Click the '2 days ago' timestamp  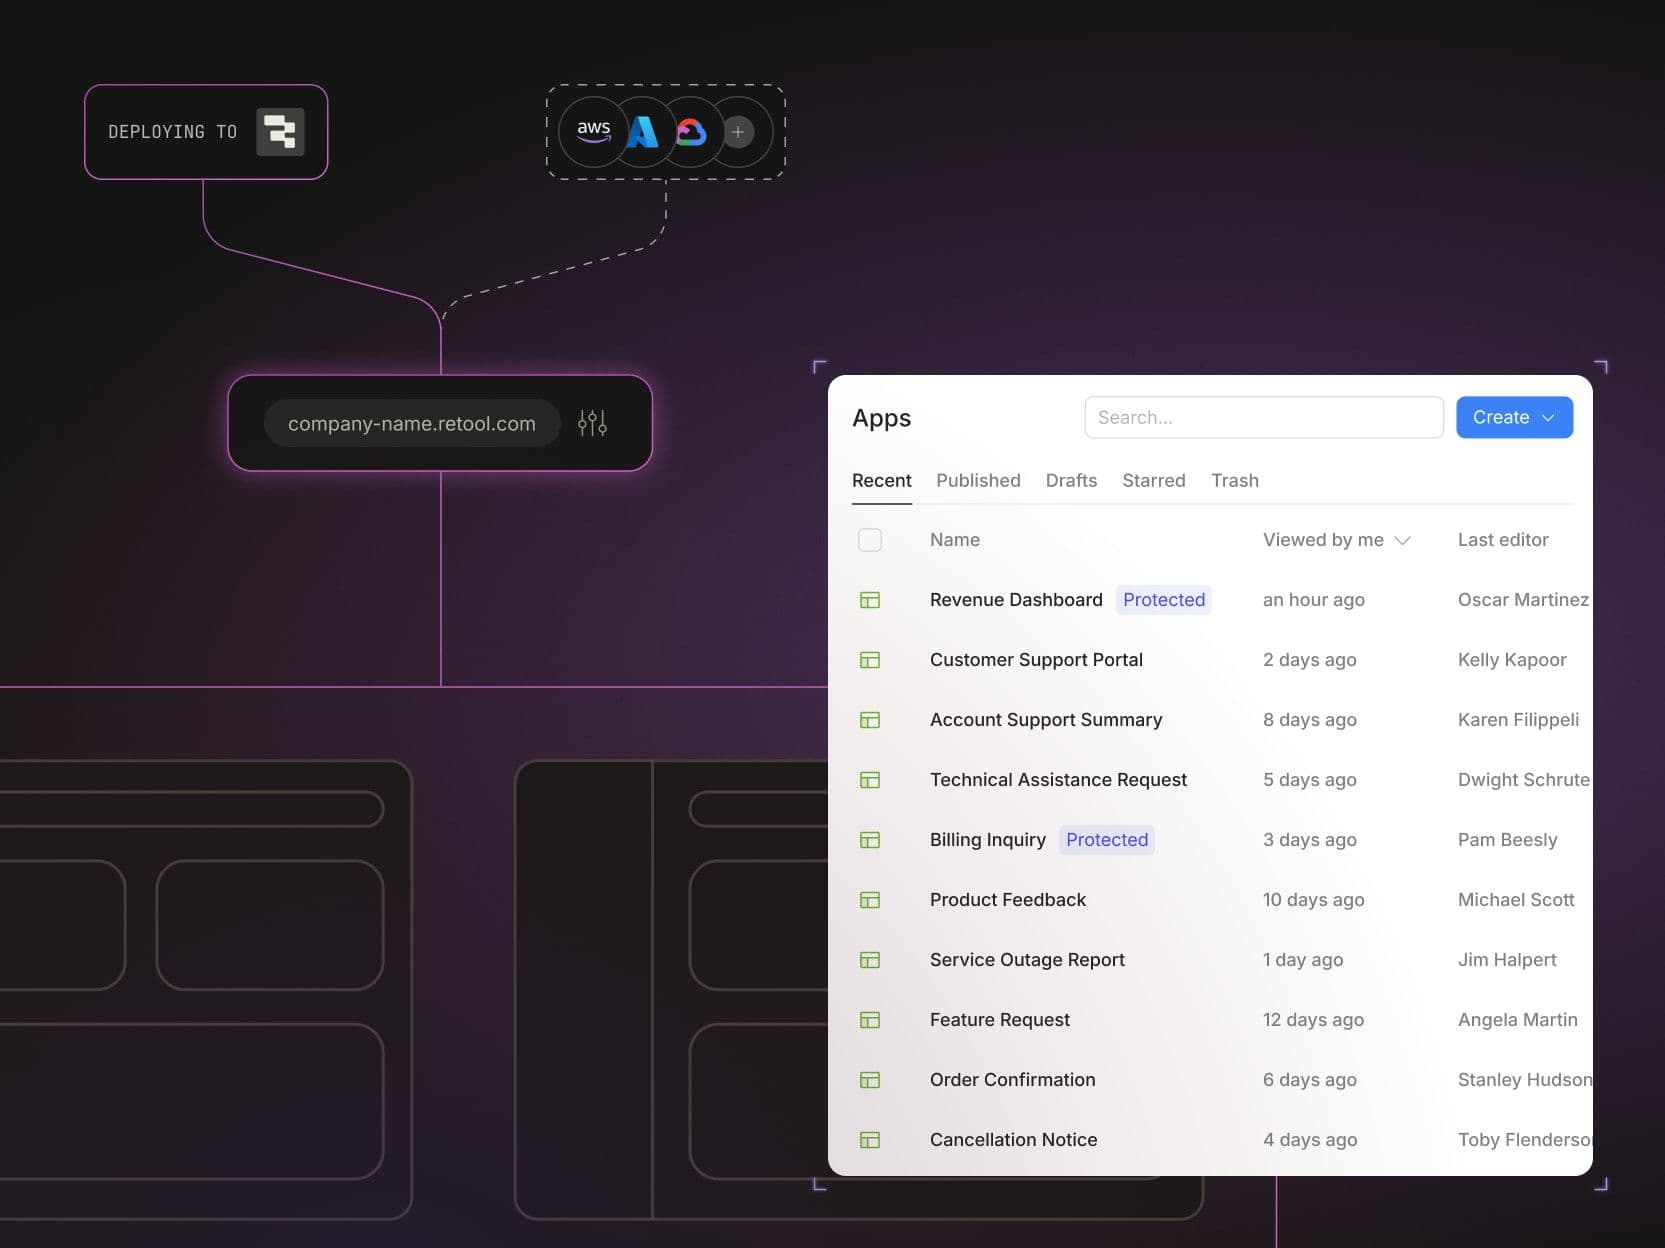coord(1310,660)
